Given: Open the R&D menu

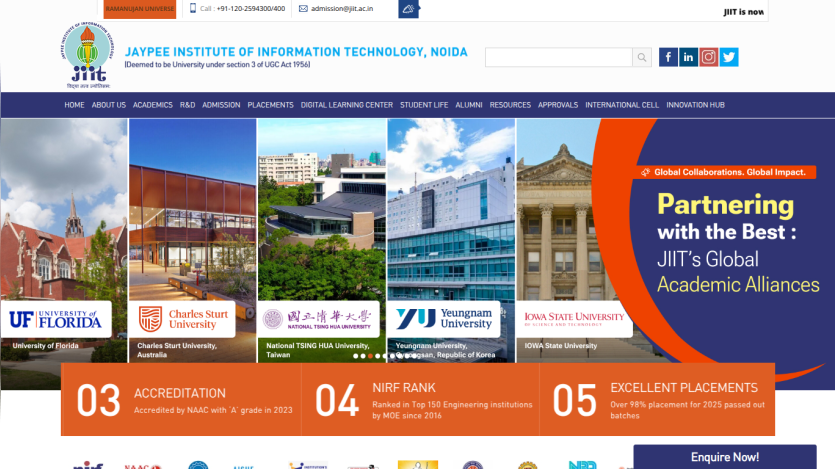Looking at the screenshot, I should point(187,105).
